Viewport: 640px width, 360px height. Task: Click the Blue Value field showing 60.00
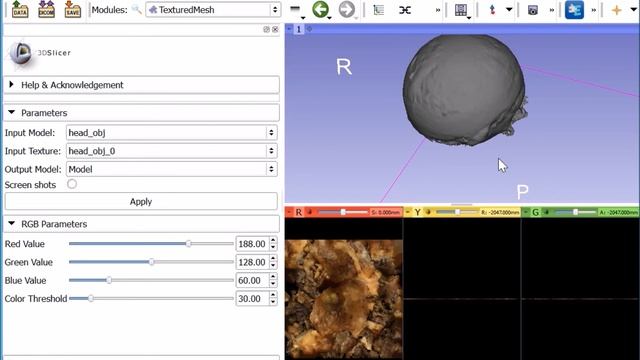pos(252,280)
